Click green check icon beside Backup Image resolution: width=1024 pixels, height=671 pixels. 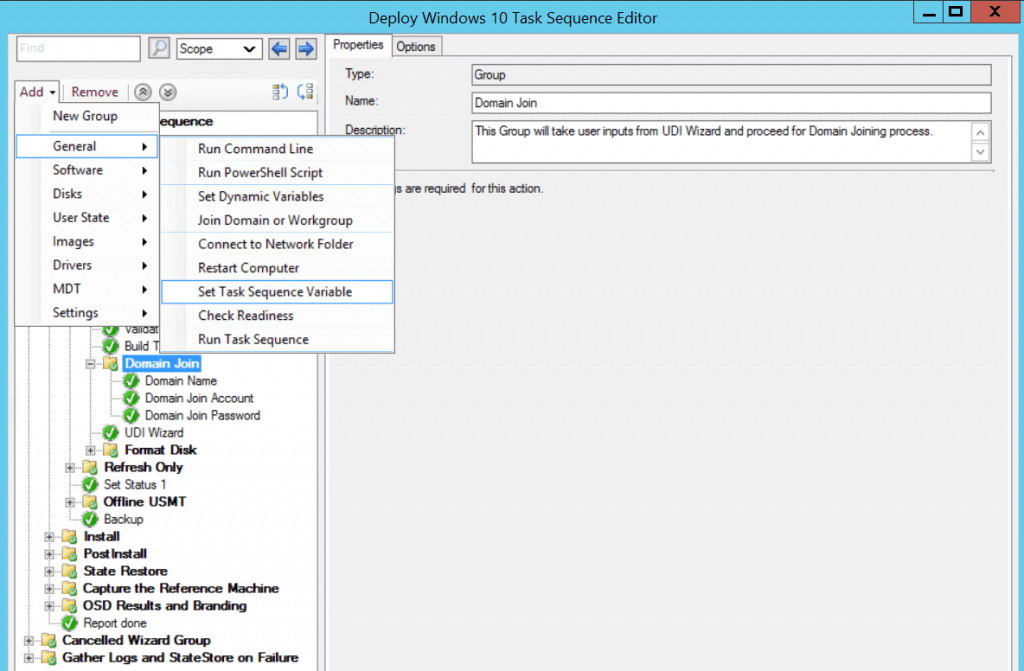tap(89, 519)
